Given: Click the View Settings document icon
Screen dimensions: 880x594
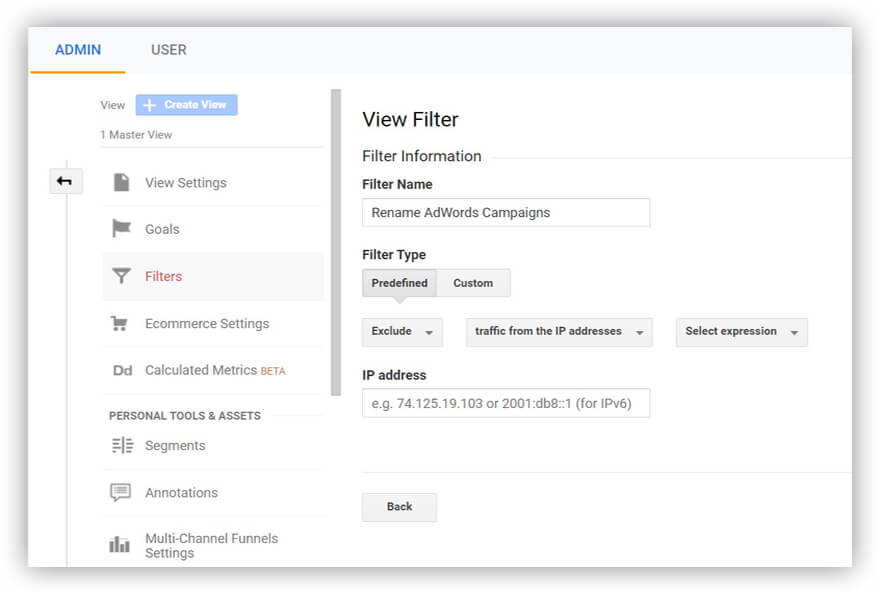Looking at the screenshot, I should (121, 182).
